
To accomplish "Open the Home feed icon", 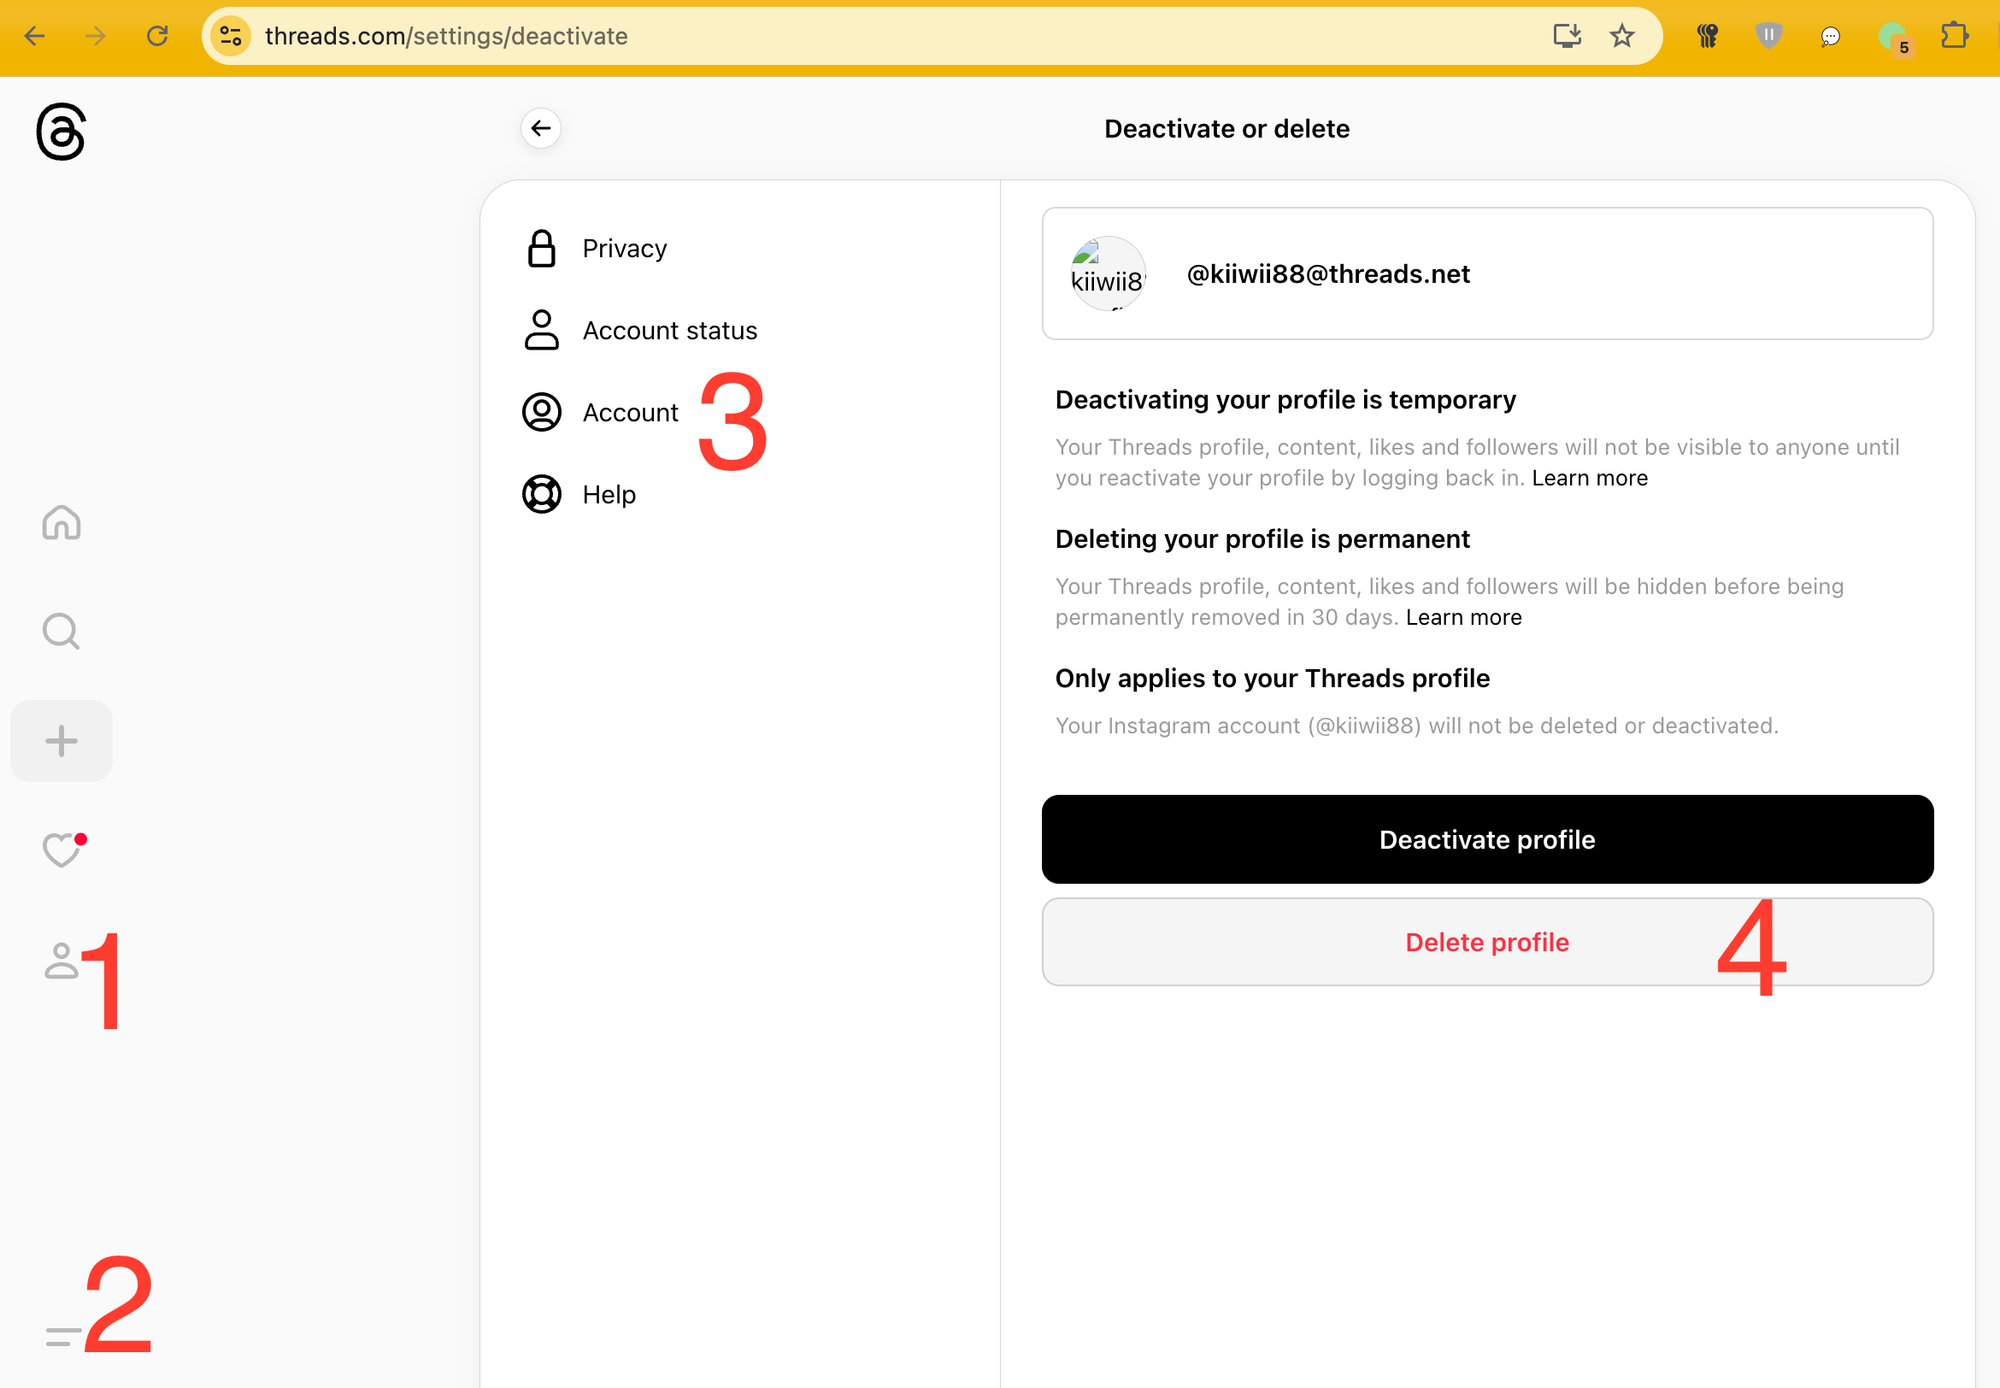I will click(61, 522).
